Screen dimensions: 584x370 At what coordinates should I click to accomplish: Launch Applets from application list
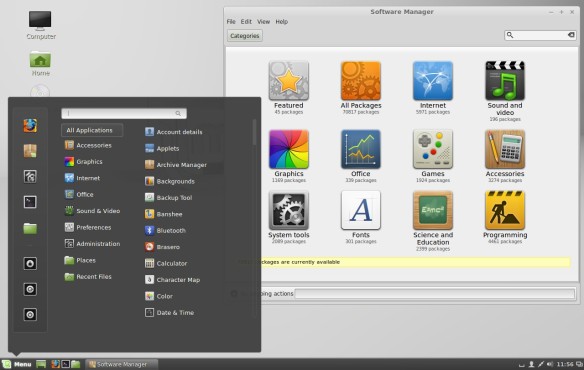(162, 148)
